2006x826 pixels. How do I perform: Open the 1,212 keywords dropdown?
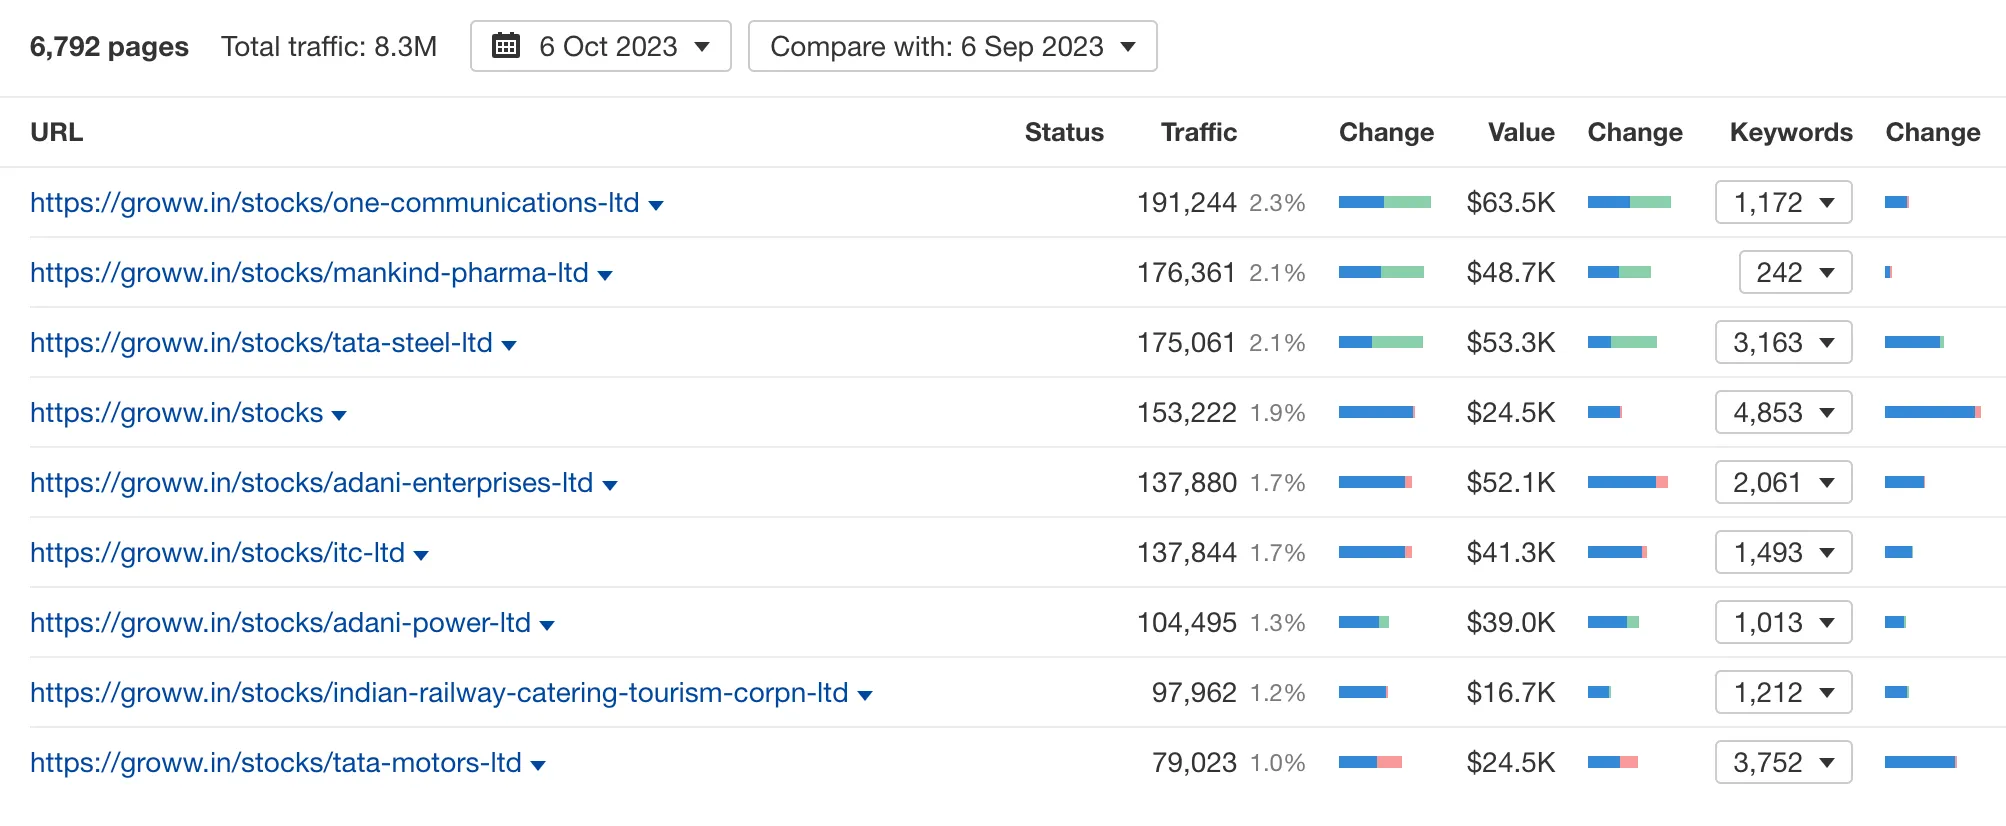pos(1784,692)
